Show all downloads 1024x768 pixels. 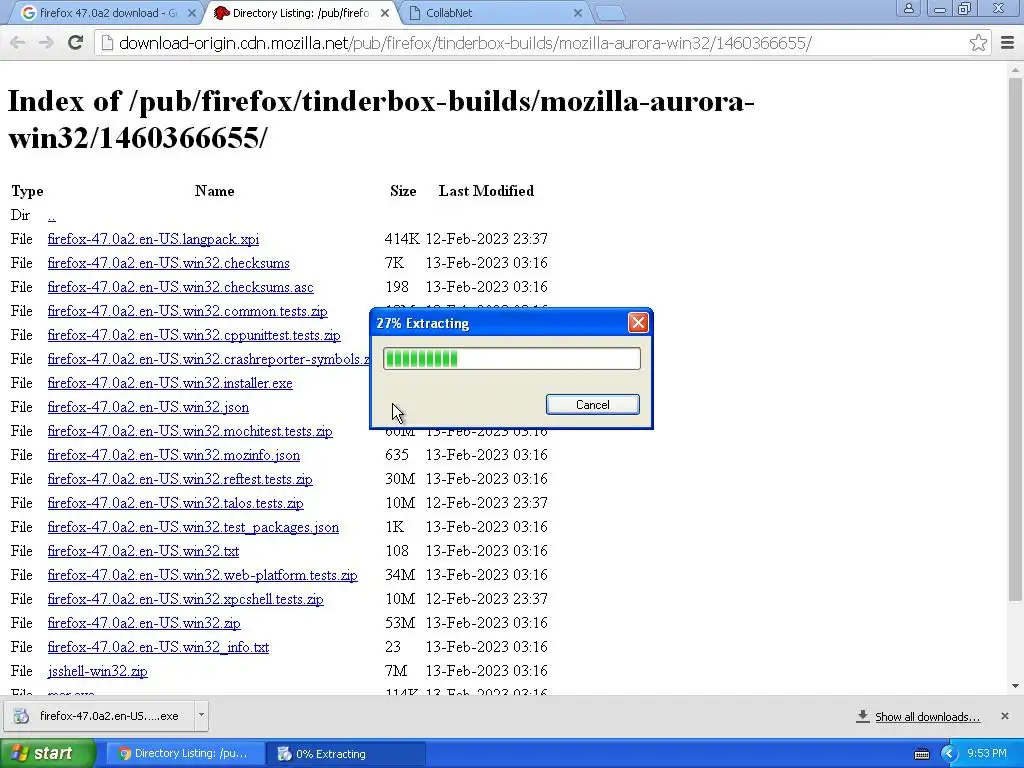(x=918, y=717)
